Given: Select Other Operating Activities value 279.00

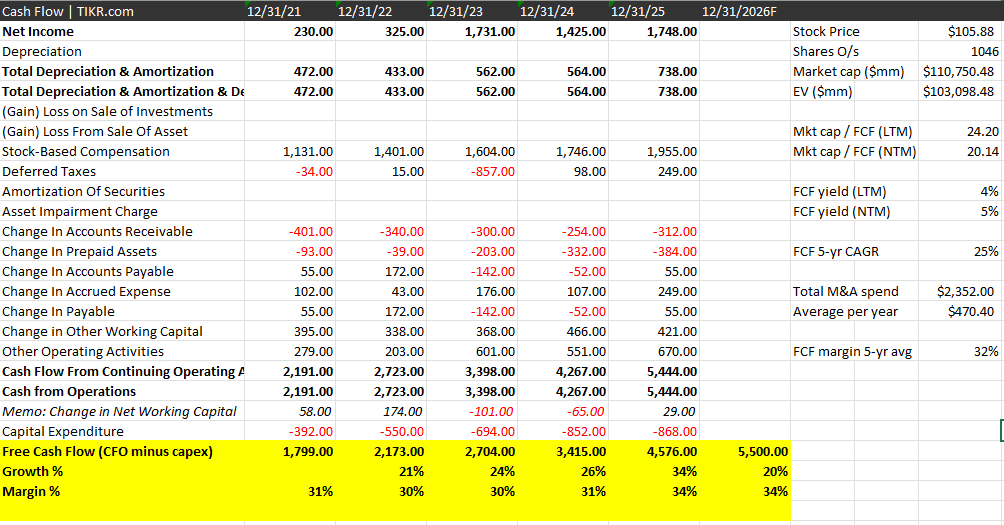Looking at the screenshot, I should (x=313, y=351).
